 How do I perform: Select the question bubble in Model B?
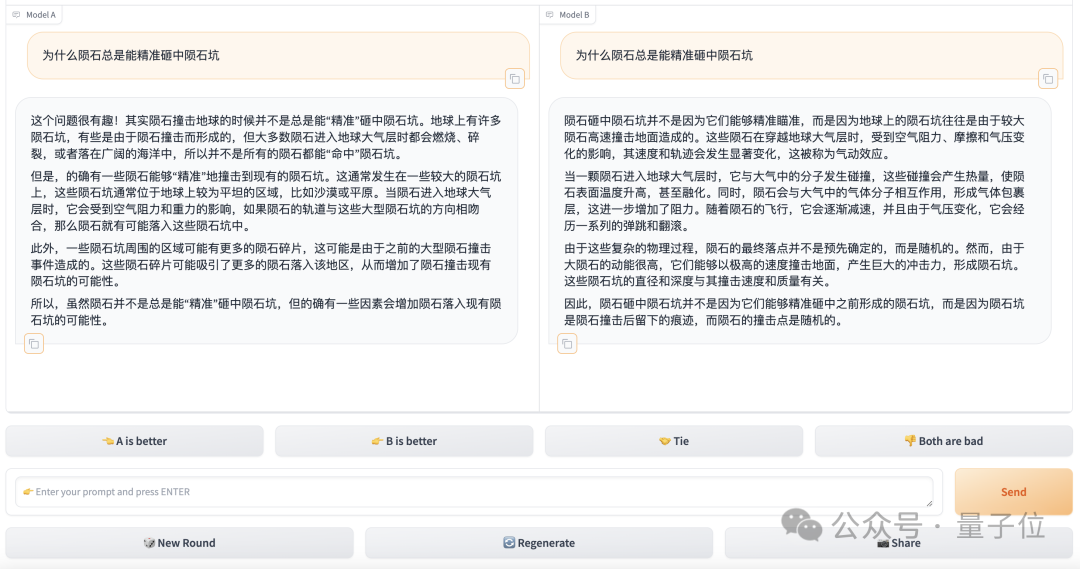[811, 55]
